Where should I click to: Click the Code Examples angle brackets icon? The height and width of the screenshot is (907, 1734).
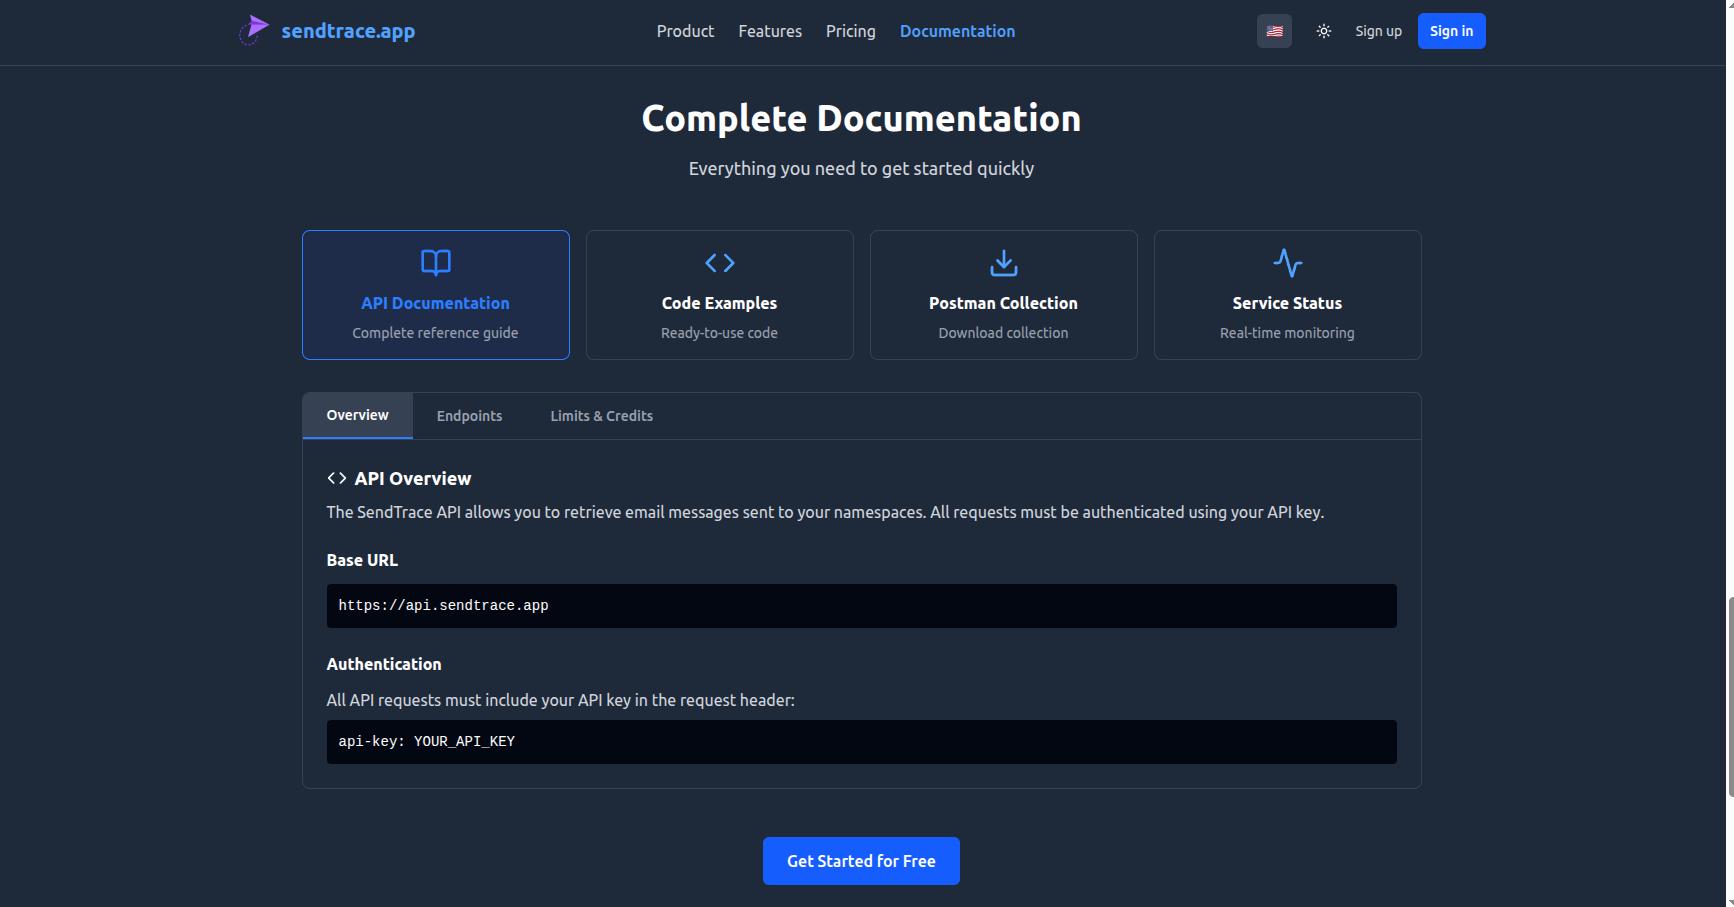coord(719,263)
